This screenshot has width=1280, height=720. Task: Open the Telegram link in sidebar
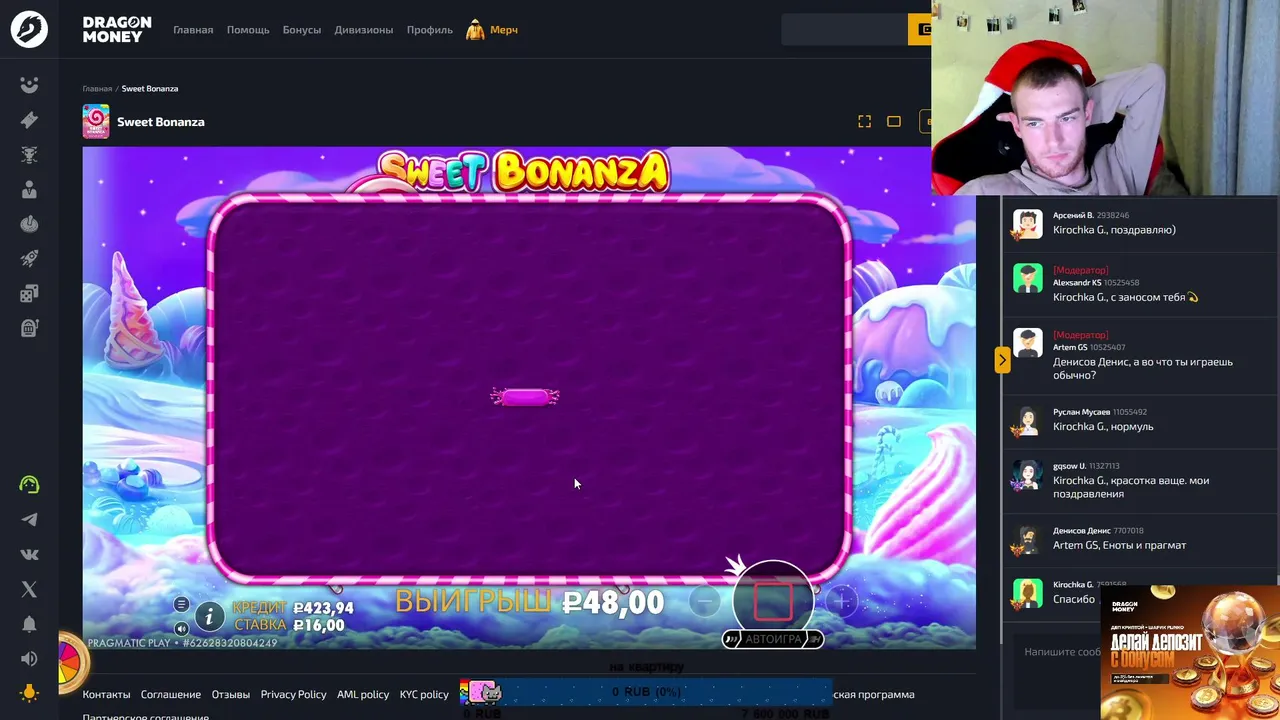coord(29,520)
